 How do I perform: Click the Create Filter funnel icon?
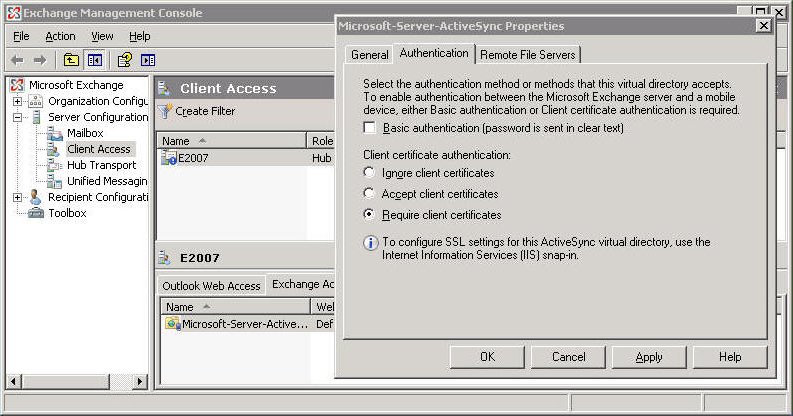point(165,111)
